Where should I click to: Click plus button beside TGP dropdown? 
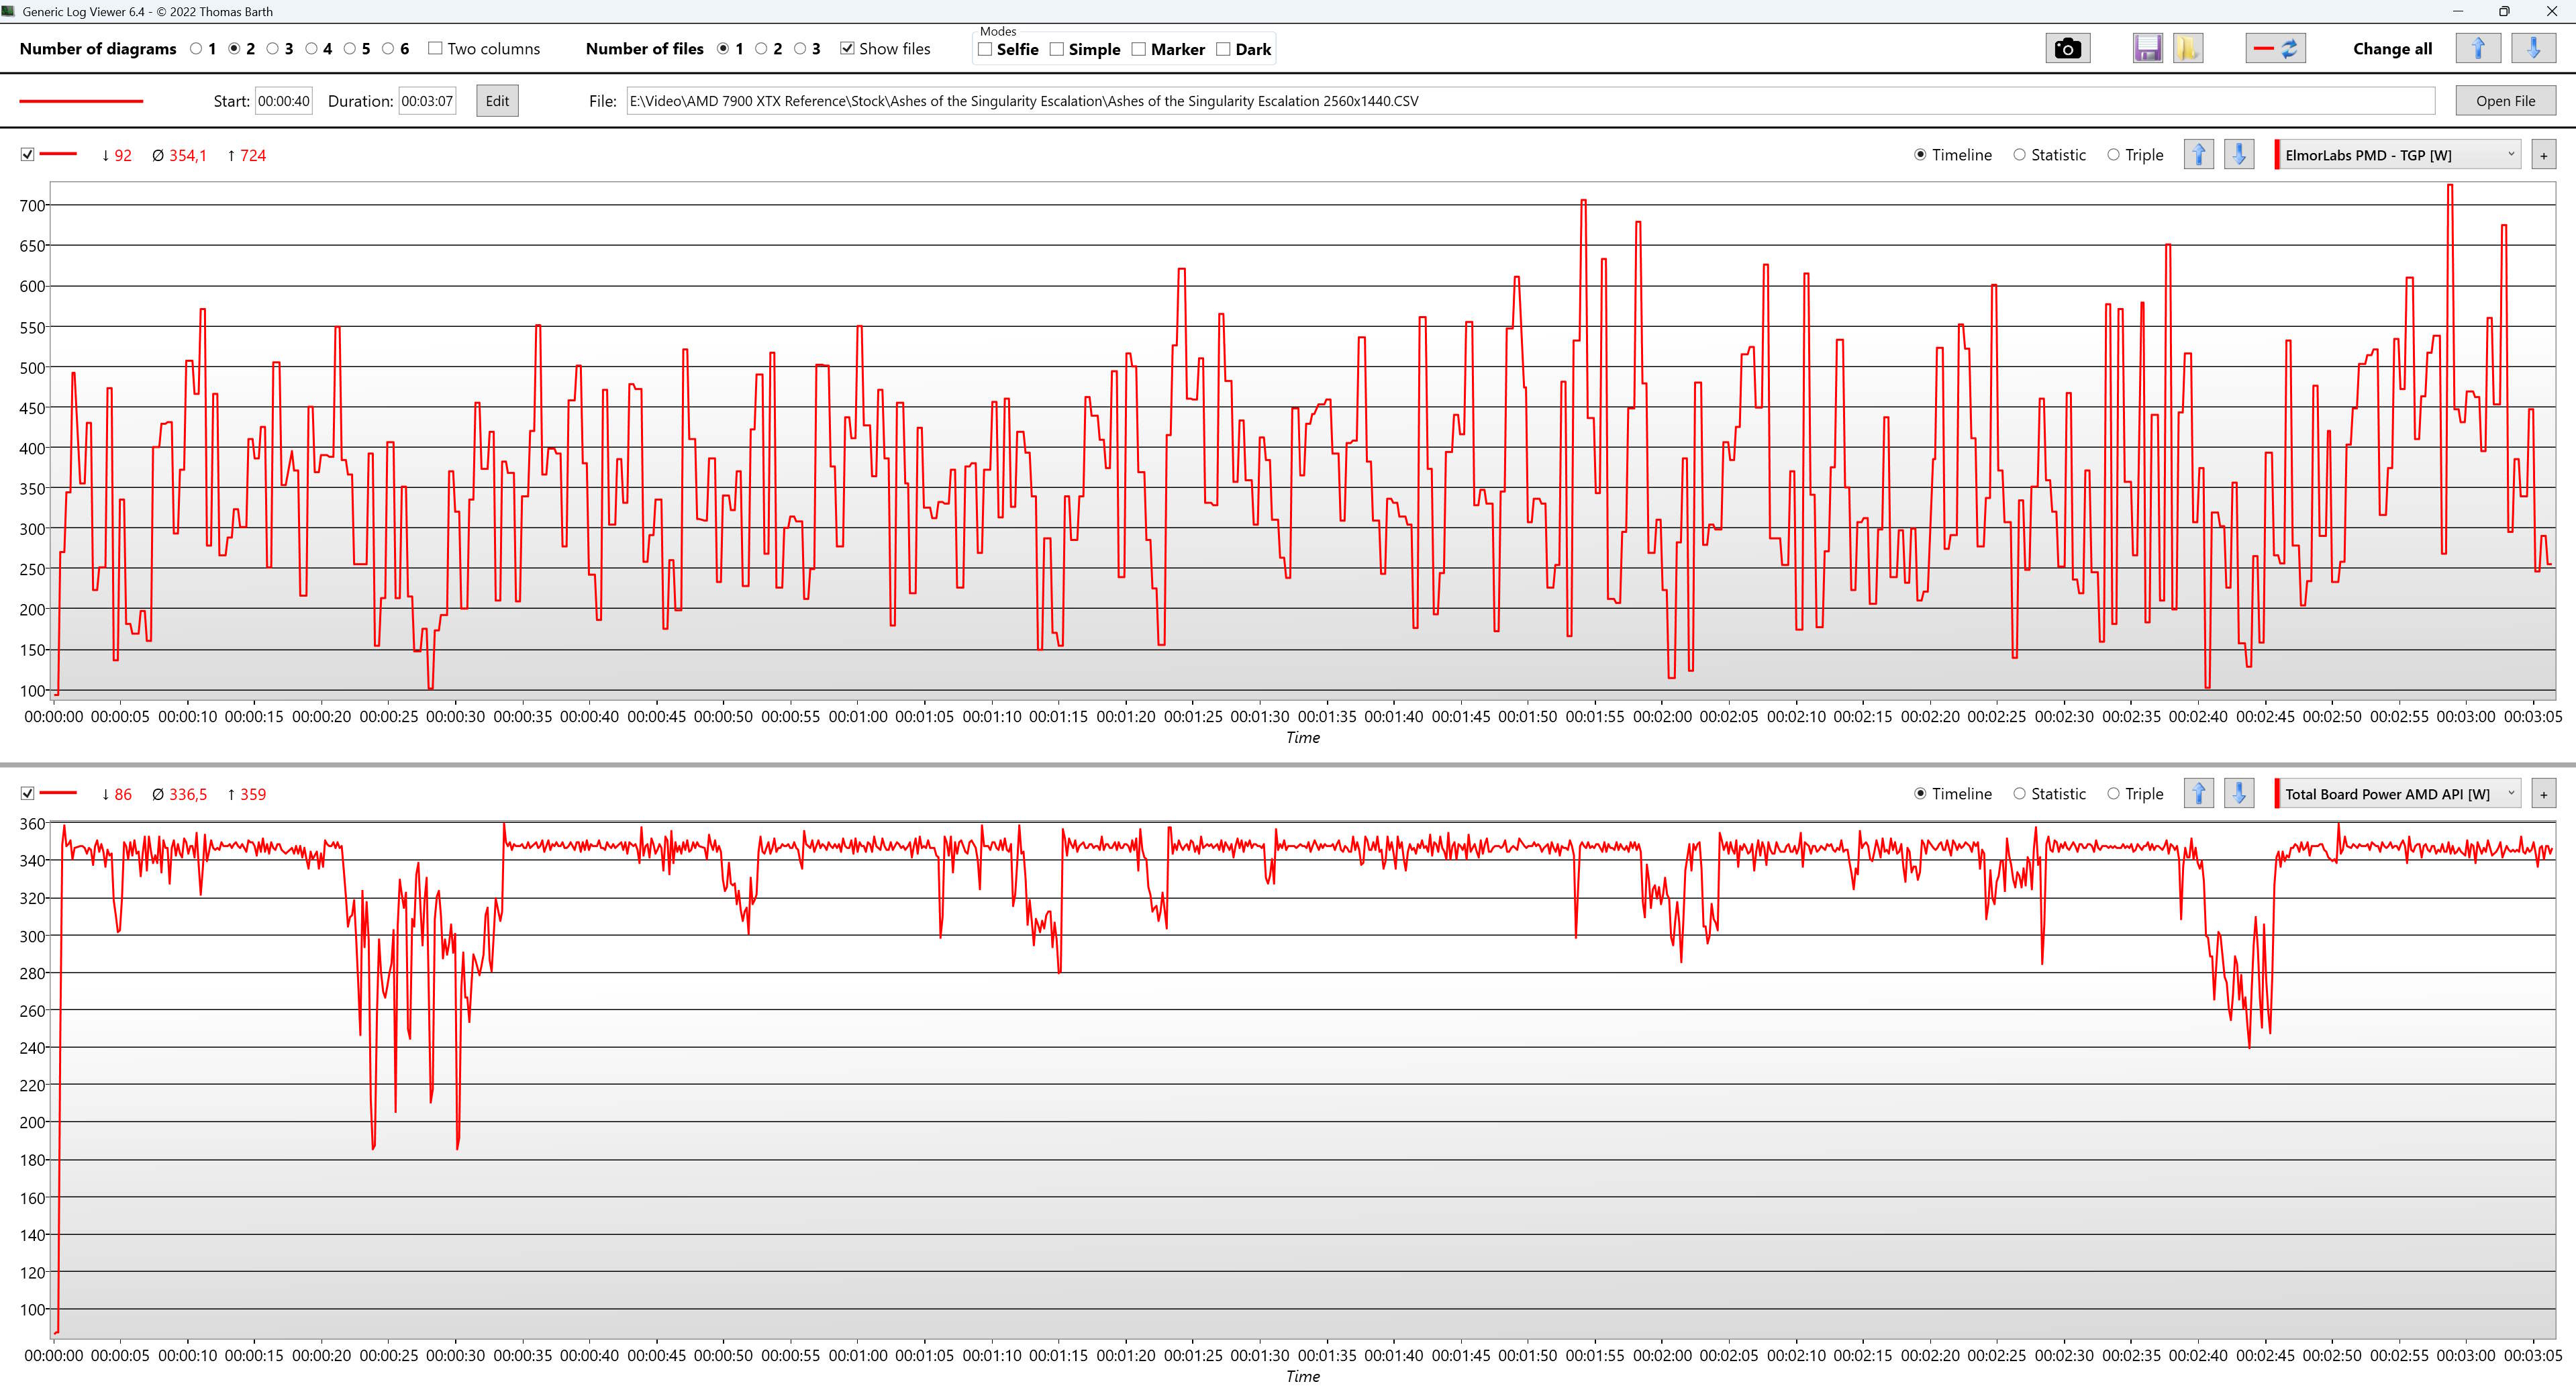pos(2543,155)
